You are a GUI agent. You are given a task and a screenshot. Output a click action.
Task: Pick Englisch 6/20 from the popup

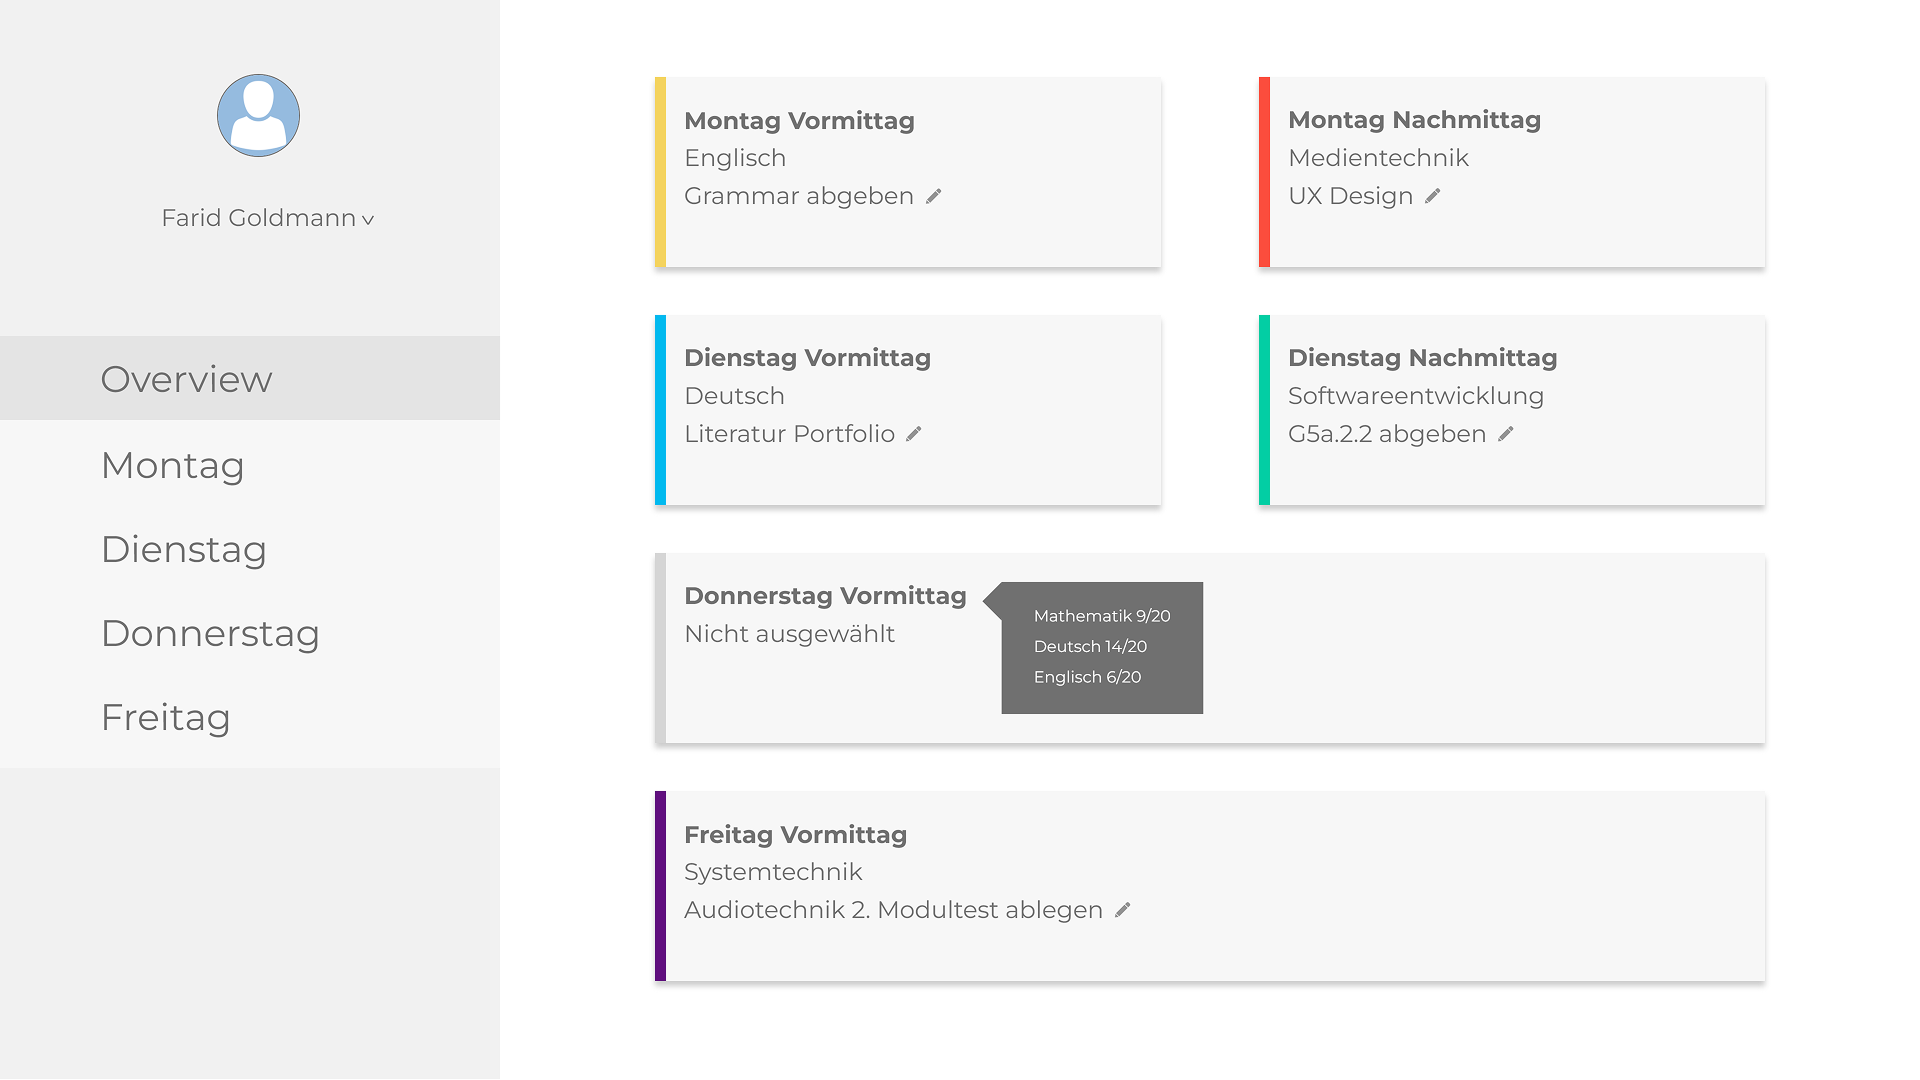[1087, 677]
